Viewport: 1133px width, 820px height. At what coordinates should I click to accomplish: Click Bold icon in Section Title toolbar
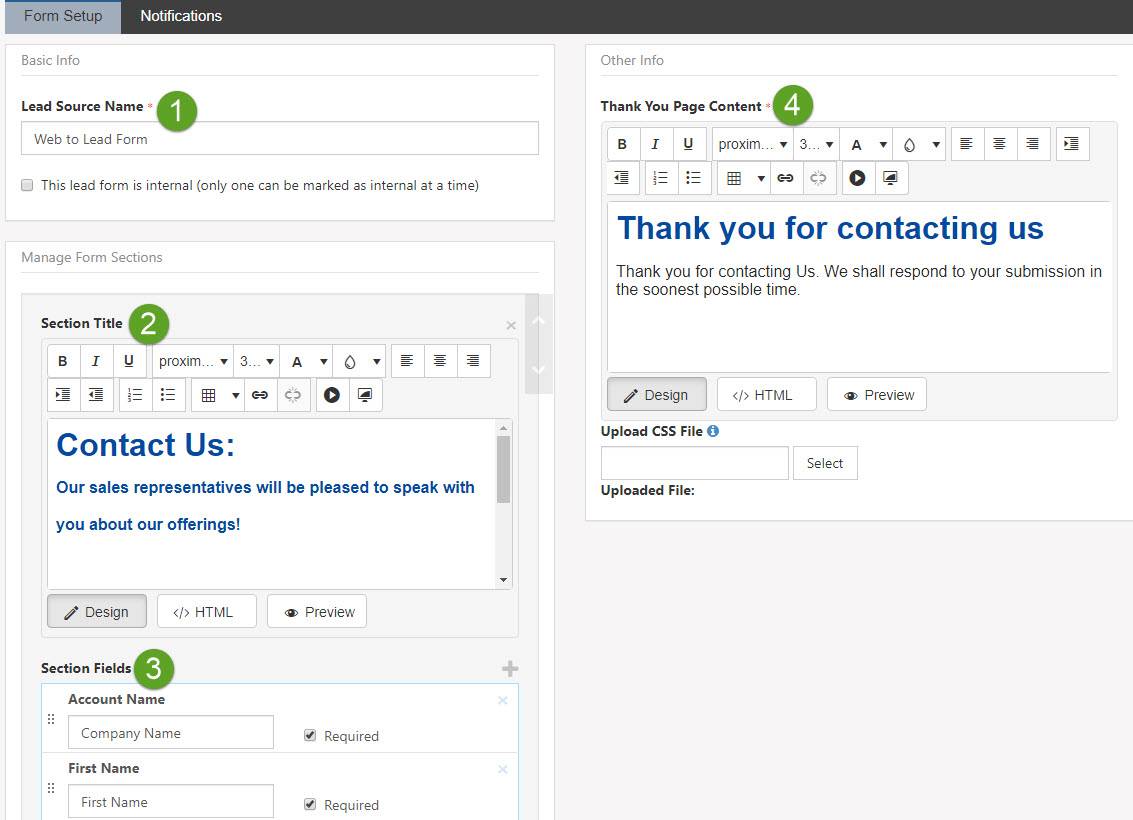(63, 361)
